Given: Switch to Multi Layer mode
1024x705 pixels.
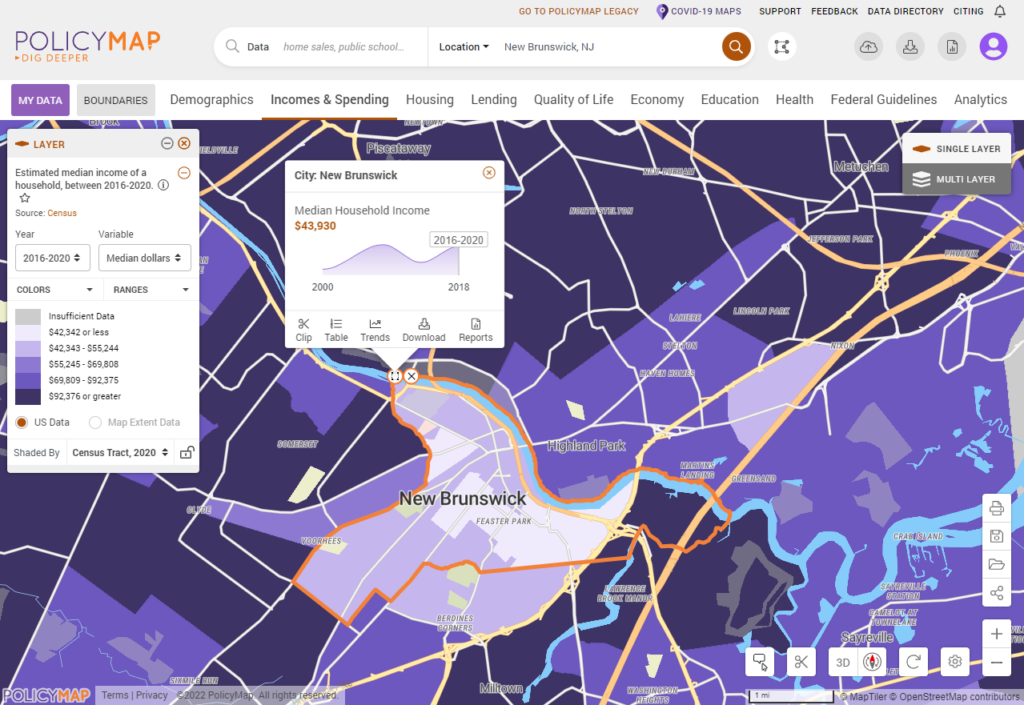Looking at the screenshot, I should pos(956,179).
